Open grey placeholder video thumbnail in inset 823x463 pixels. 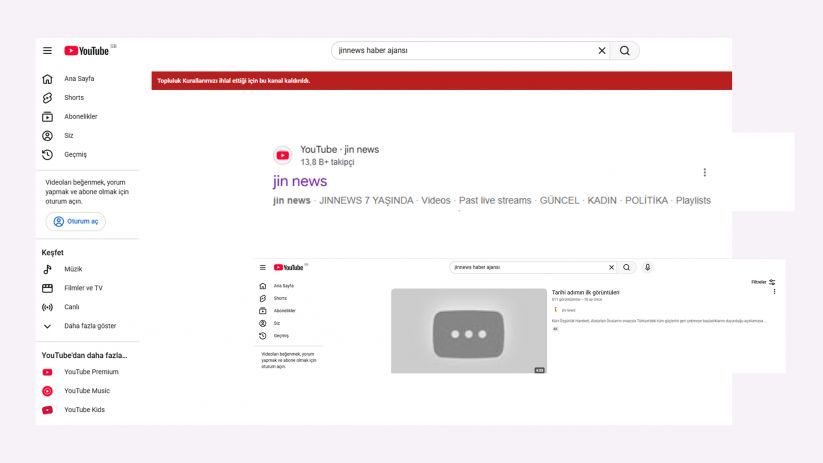pos(469,331)
